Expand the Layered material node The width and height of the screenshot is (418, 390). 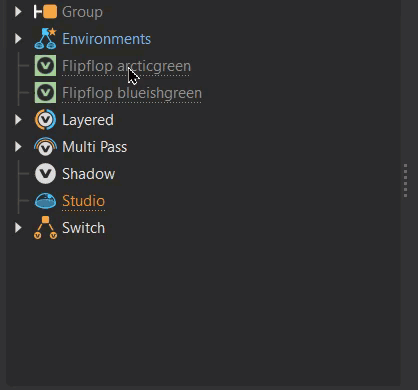18,120
